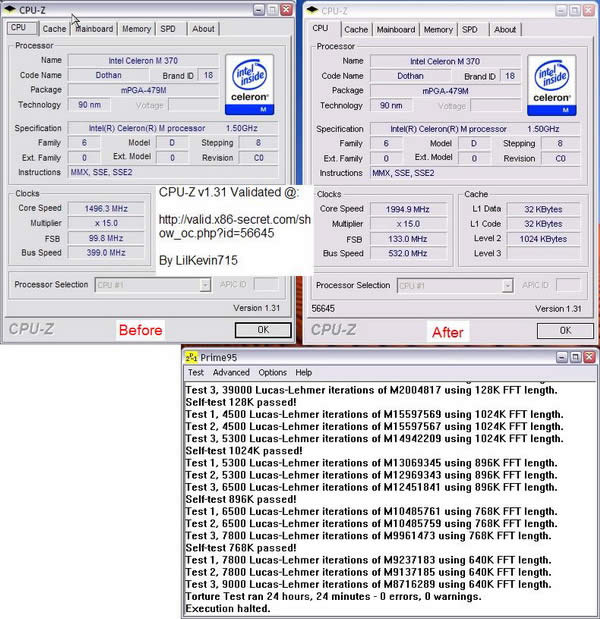Click Multiplier value x 15.0 in After window
This screenshot has height=619, width=600.
(408, 224)
